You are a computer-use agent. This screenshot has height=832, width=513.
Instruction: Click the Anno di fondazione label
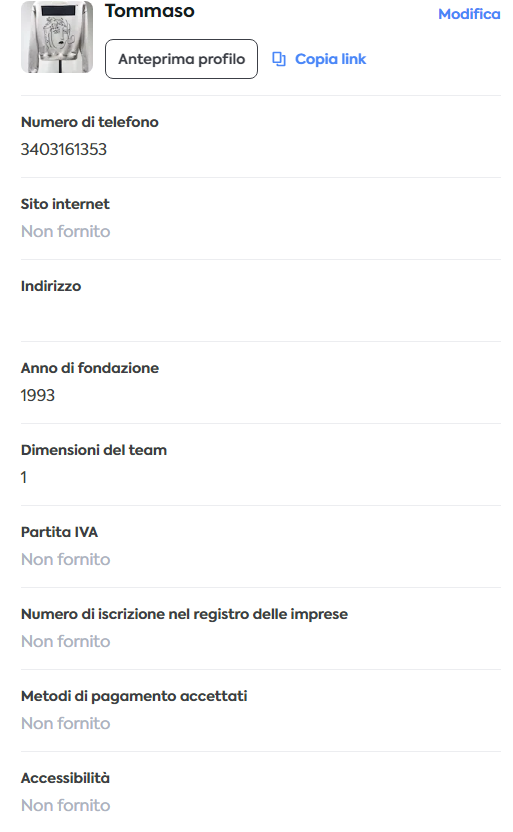coord(90,368)
